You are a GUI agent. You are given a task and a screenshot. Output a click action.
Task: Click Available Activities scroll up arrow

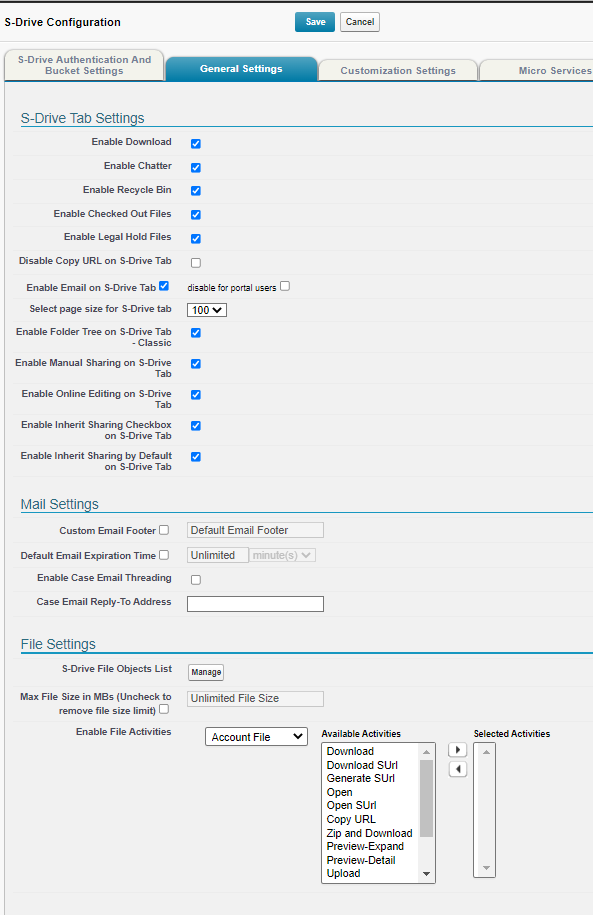coord(426,752)
